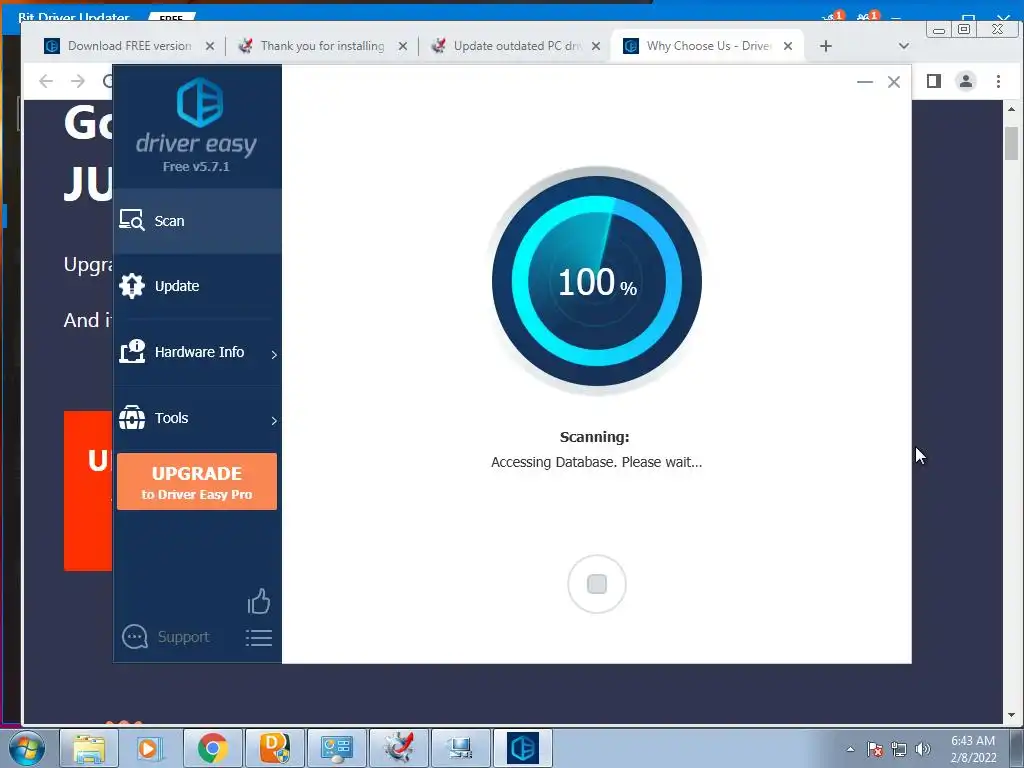Open the Control Panel taskbar icon

[x=336, y=748]
